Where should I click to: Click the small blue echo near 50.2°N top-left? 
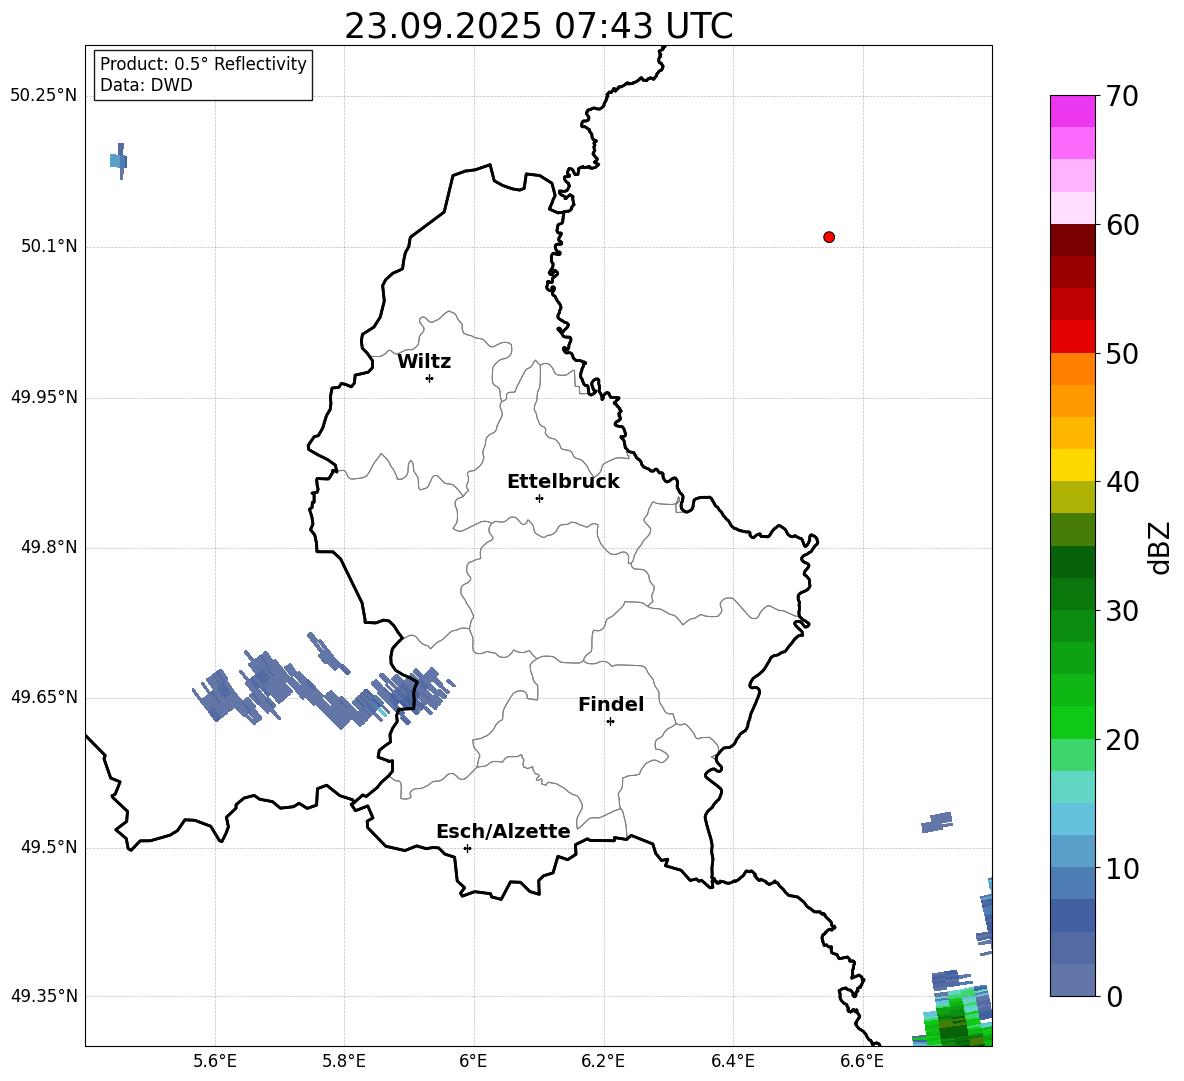click(x=119, y=161)
